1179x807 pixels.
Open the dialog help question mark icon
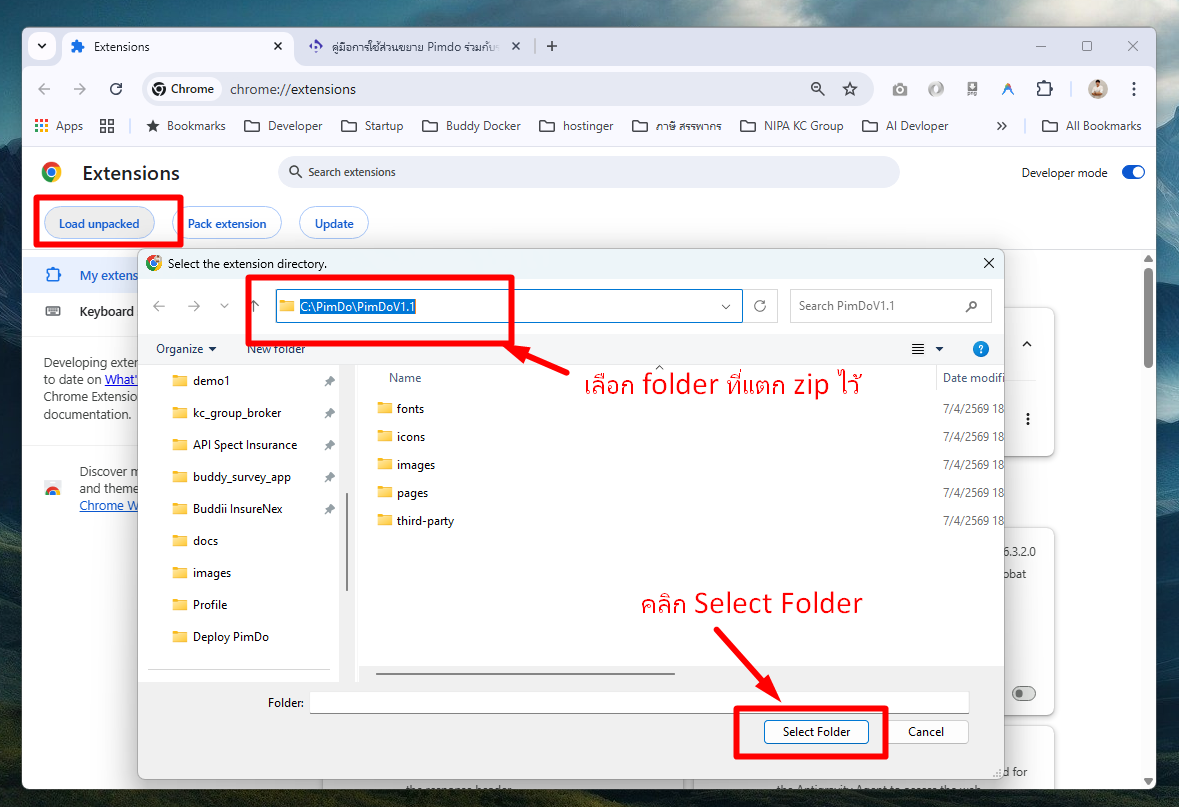click(981, 349)
